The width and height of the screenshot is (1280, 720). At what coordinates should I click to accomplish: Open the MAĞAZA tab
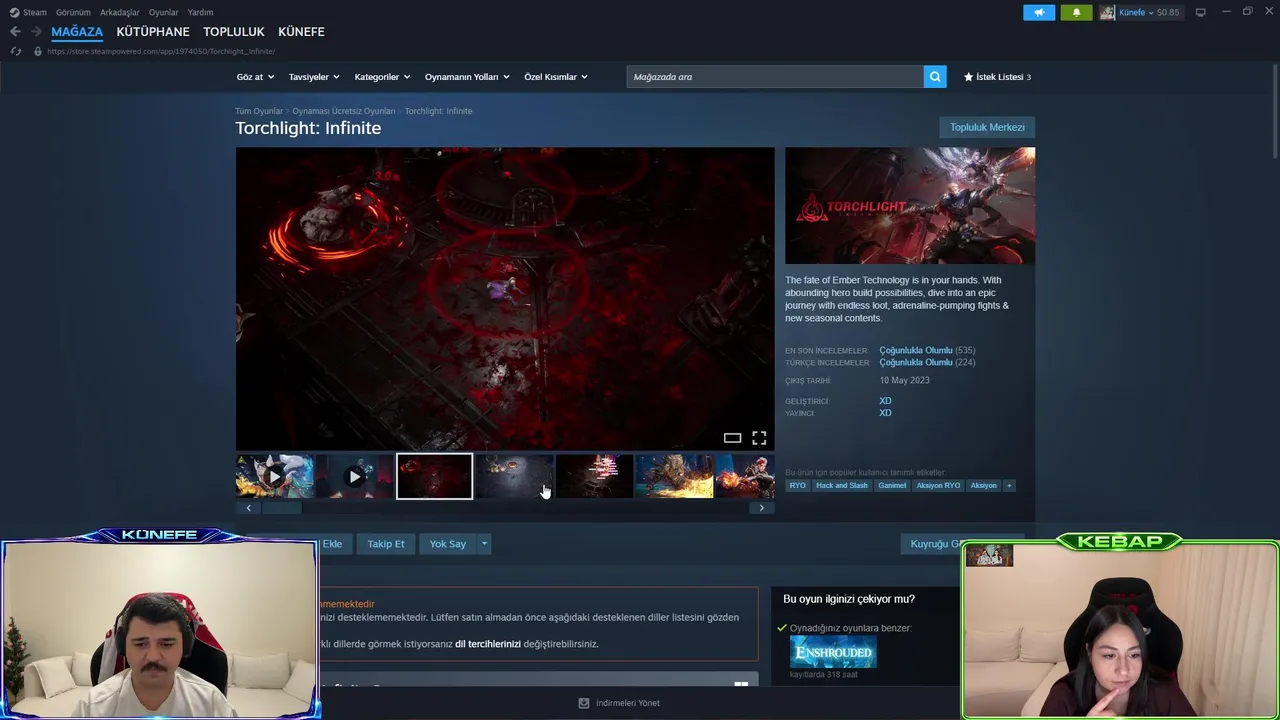click(x=77, y=32)
